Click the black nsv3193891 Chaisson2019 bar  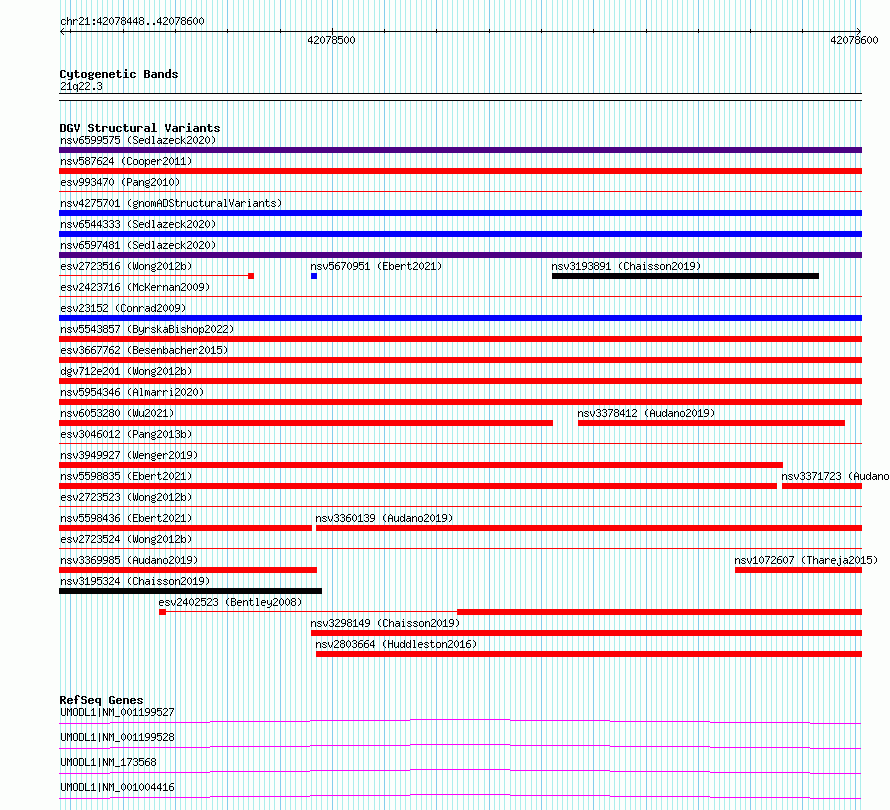click(x=685, y=276)
